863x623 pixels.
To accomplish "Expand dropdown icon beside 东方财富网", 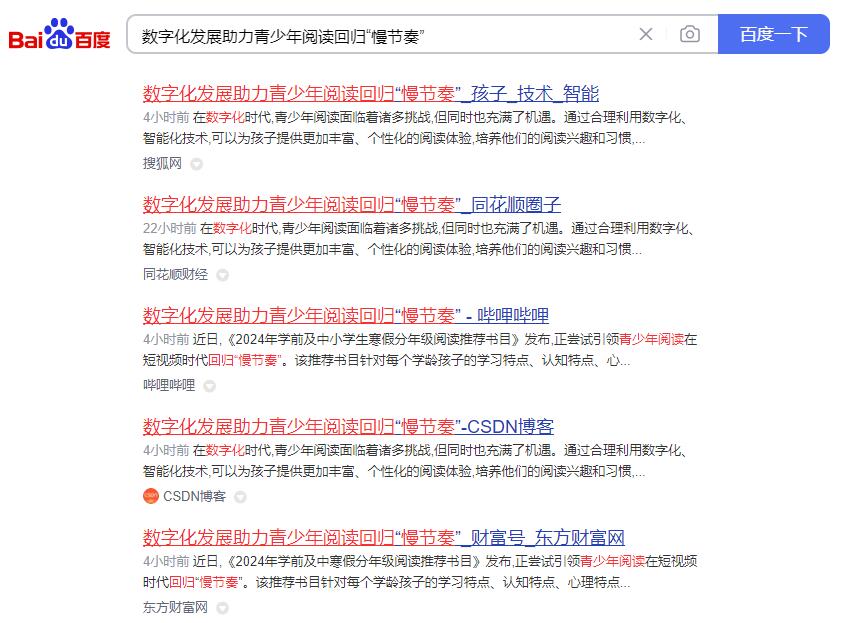I will click(x=222, y=608).
